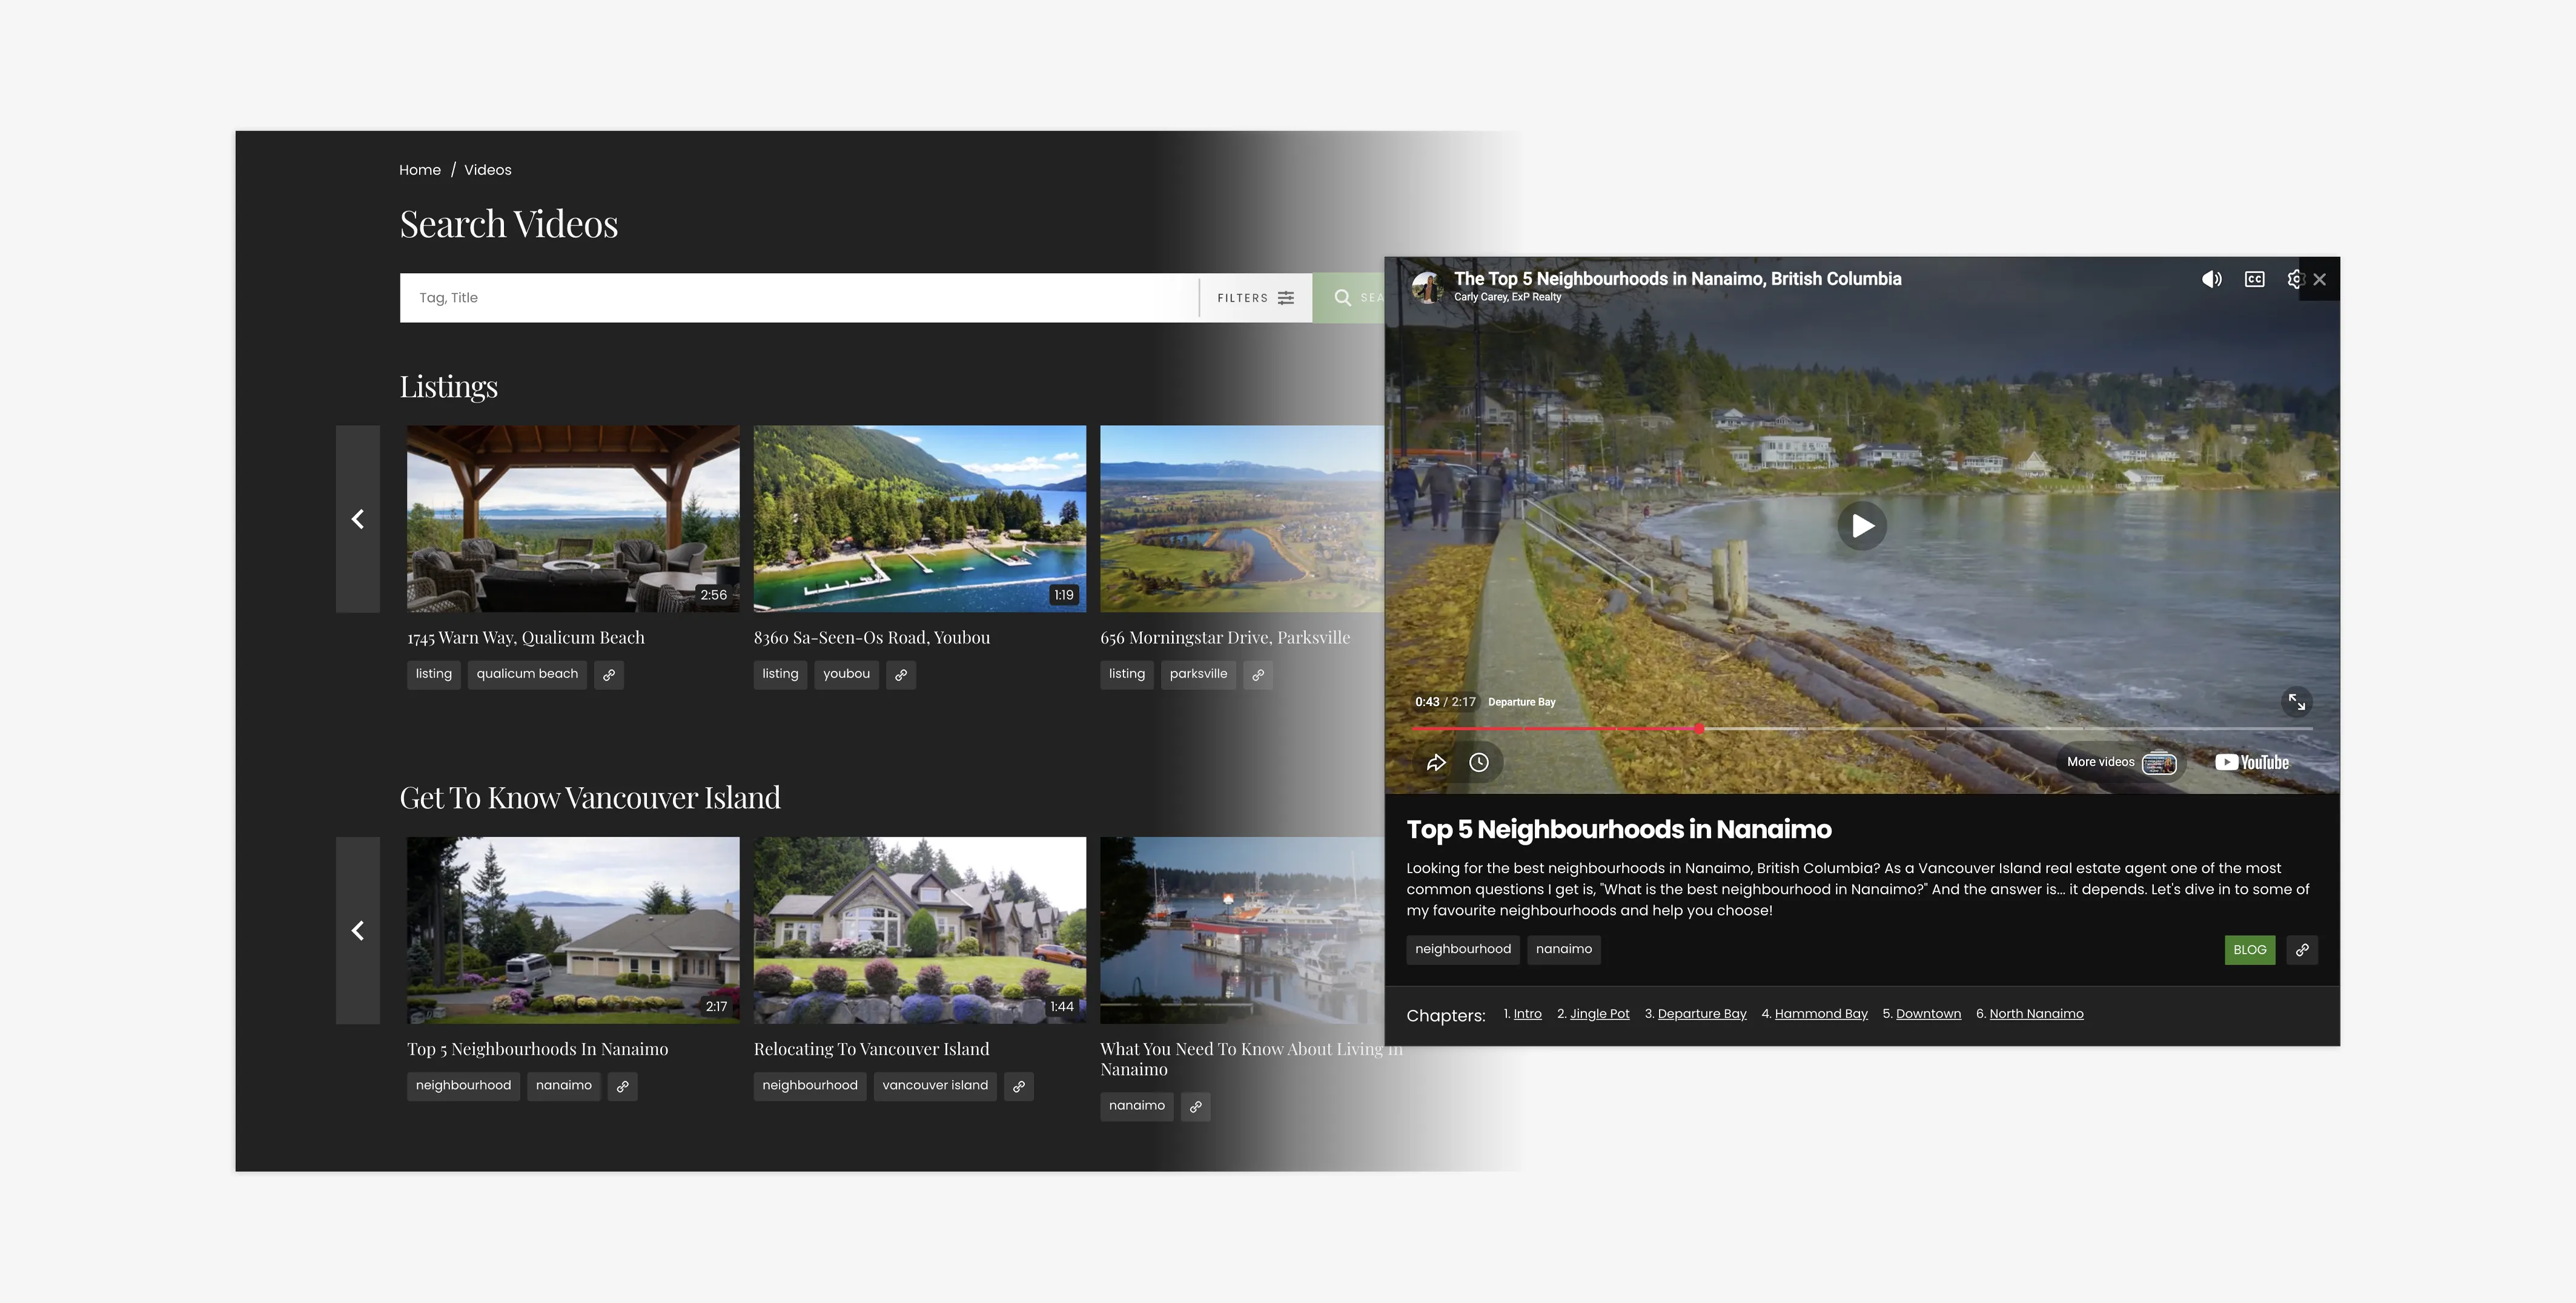The height and width of the screenshot is (1303, 2576).
Task: Open the 1745 Warn Way video thumbnail
Action: (573, 519)
